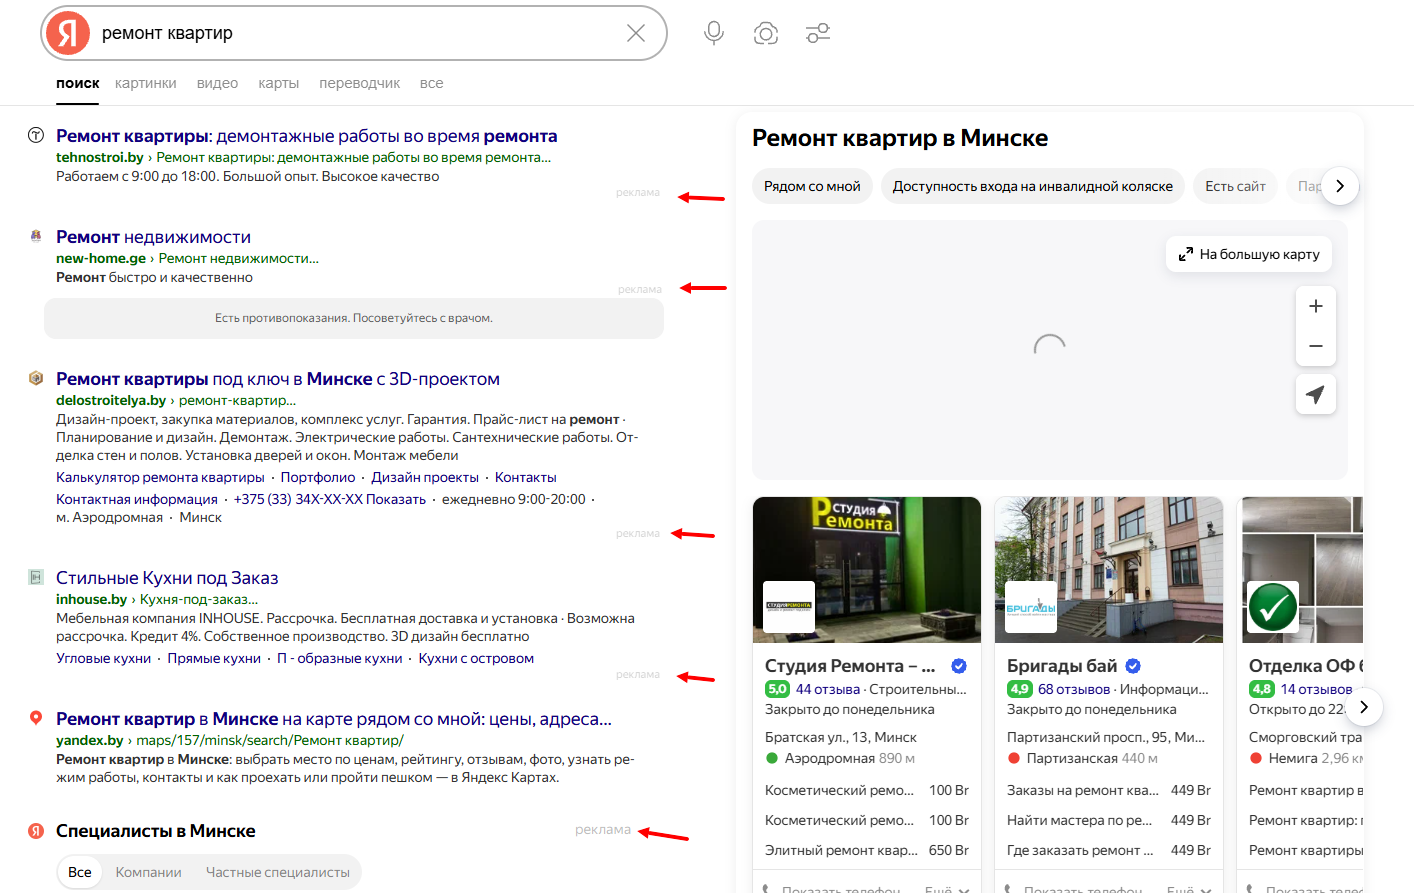The image size is (1414, 893).
Task: Zoom in on the map
Action: pyautogui.click(x=1316, y=306)
